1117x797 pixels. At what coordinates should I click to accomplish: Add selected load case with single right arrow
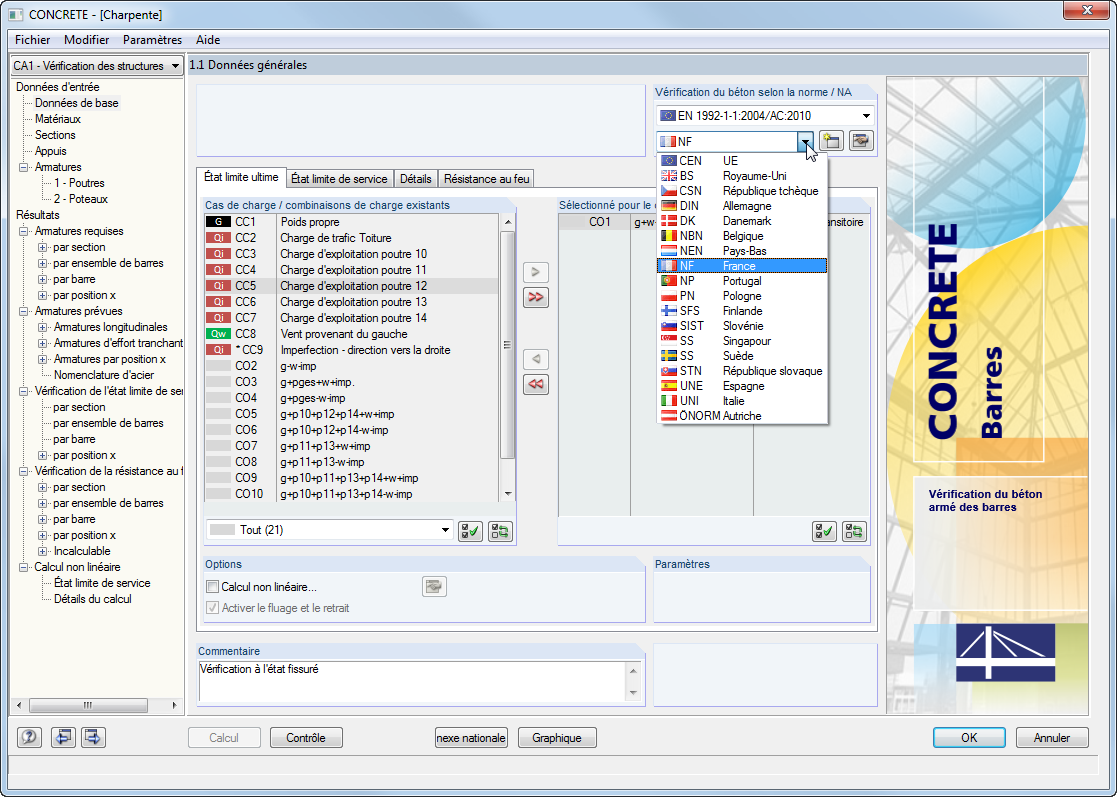[536, 272]
